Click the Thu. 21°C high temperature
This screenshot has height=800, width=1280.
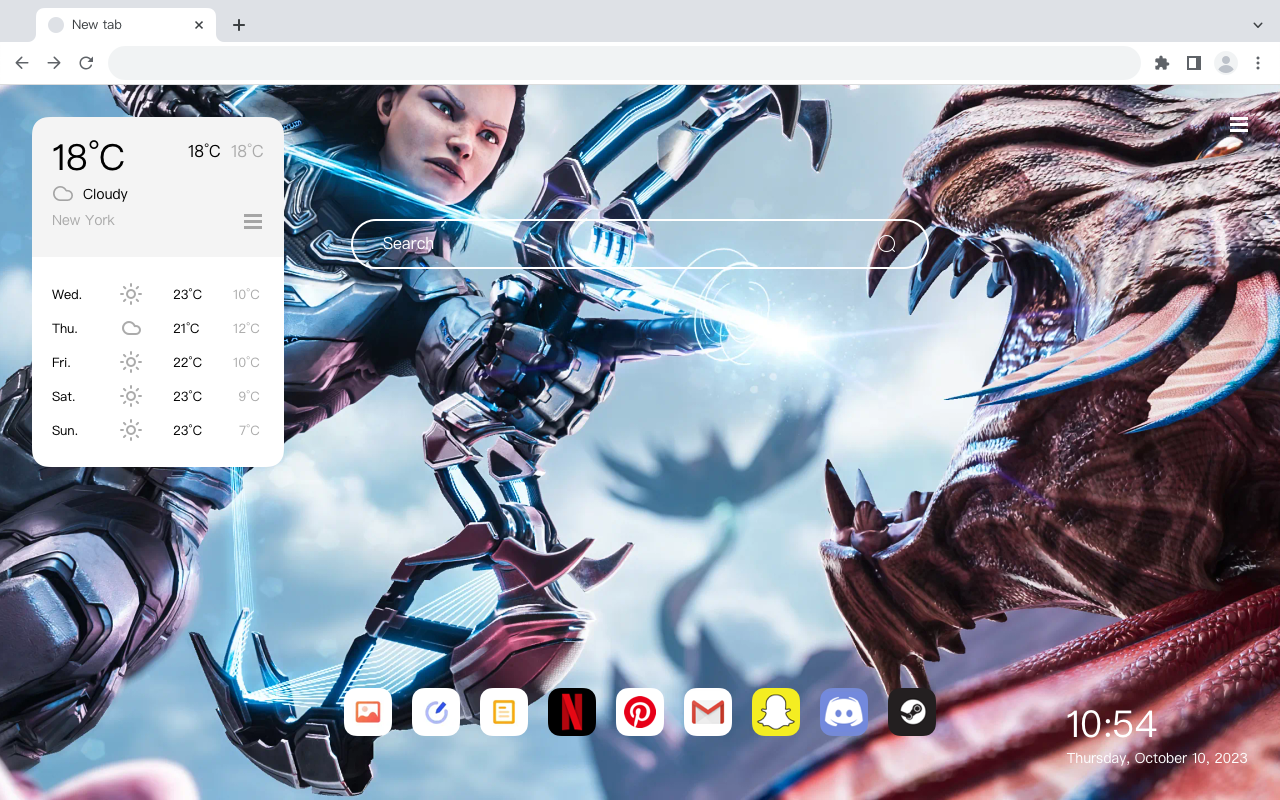point(186,328)
